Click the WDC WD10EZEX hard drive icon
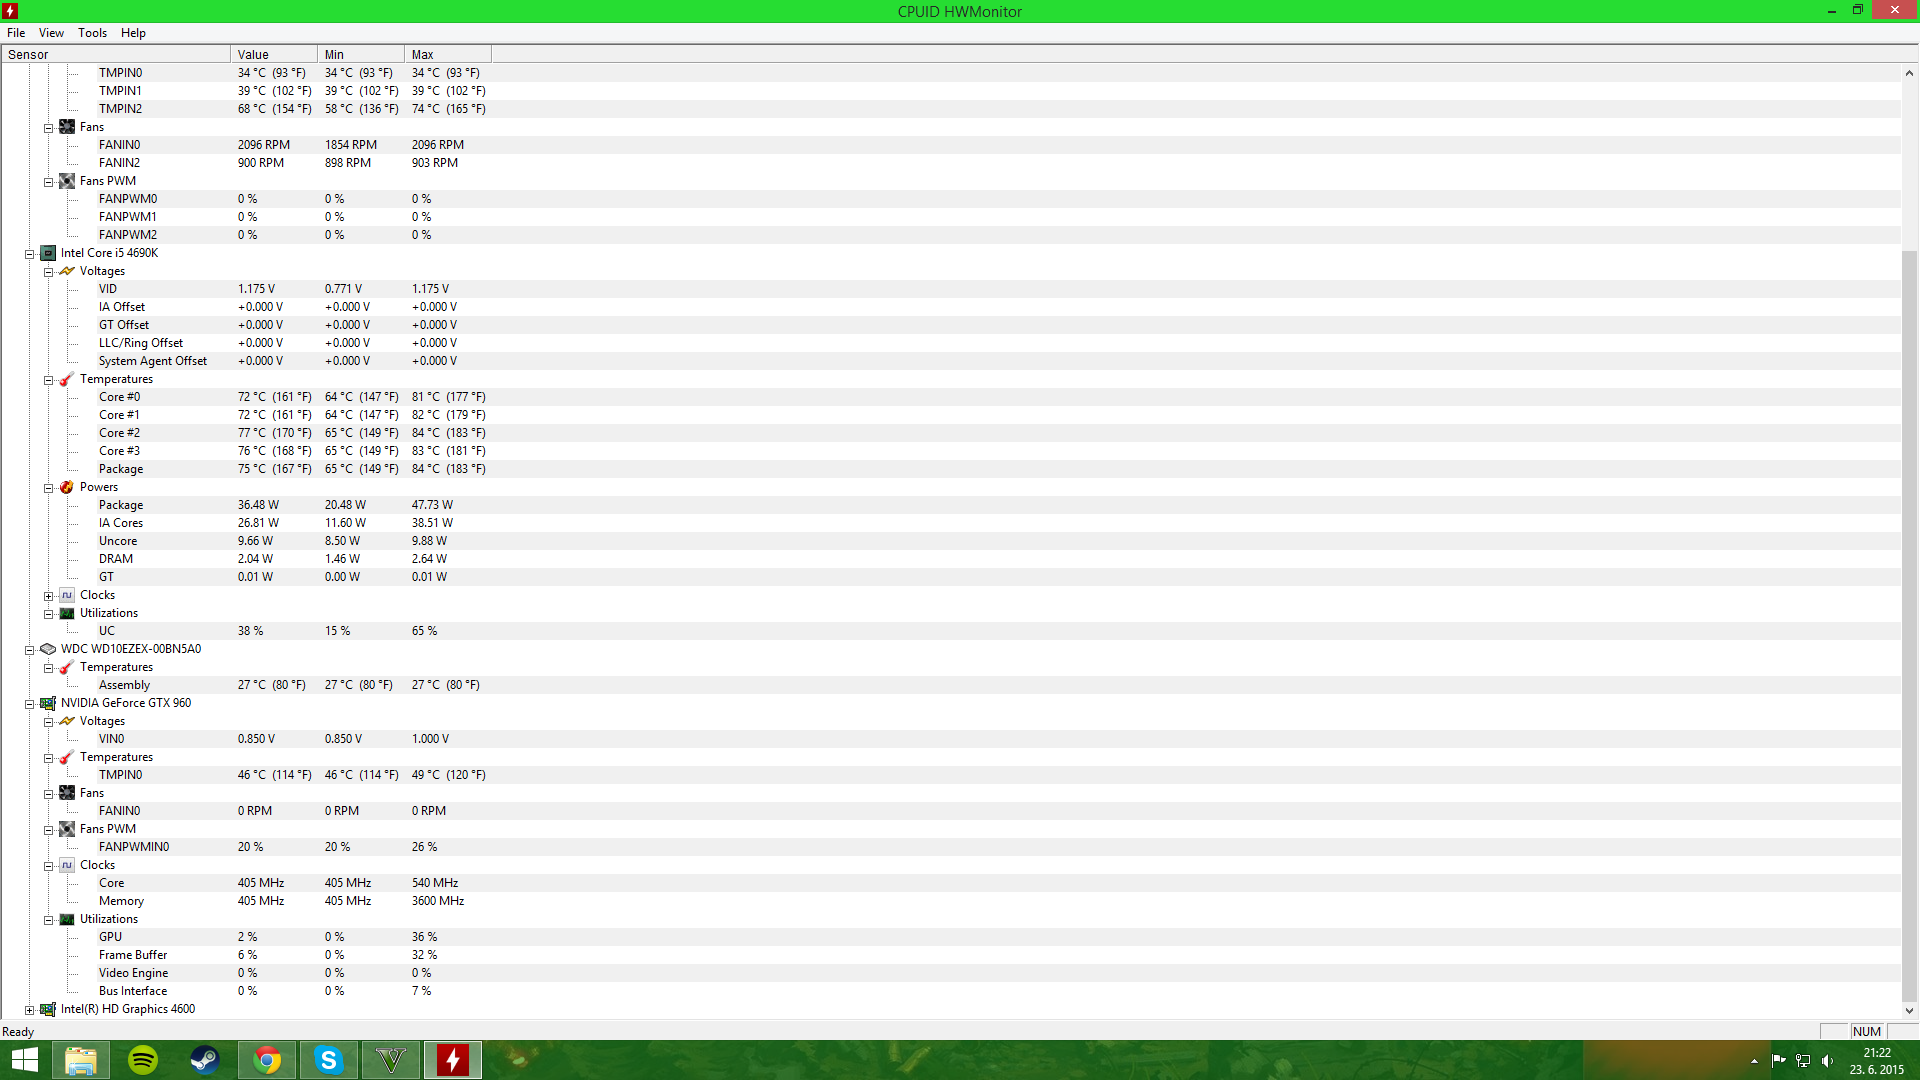The width and height of the screenshot is (1920, 1080). (48, 649)
